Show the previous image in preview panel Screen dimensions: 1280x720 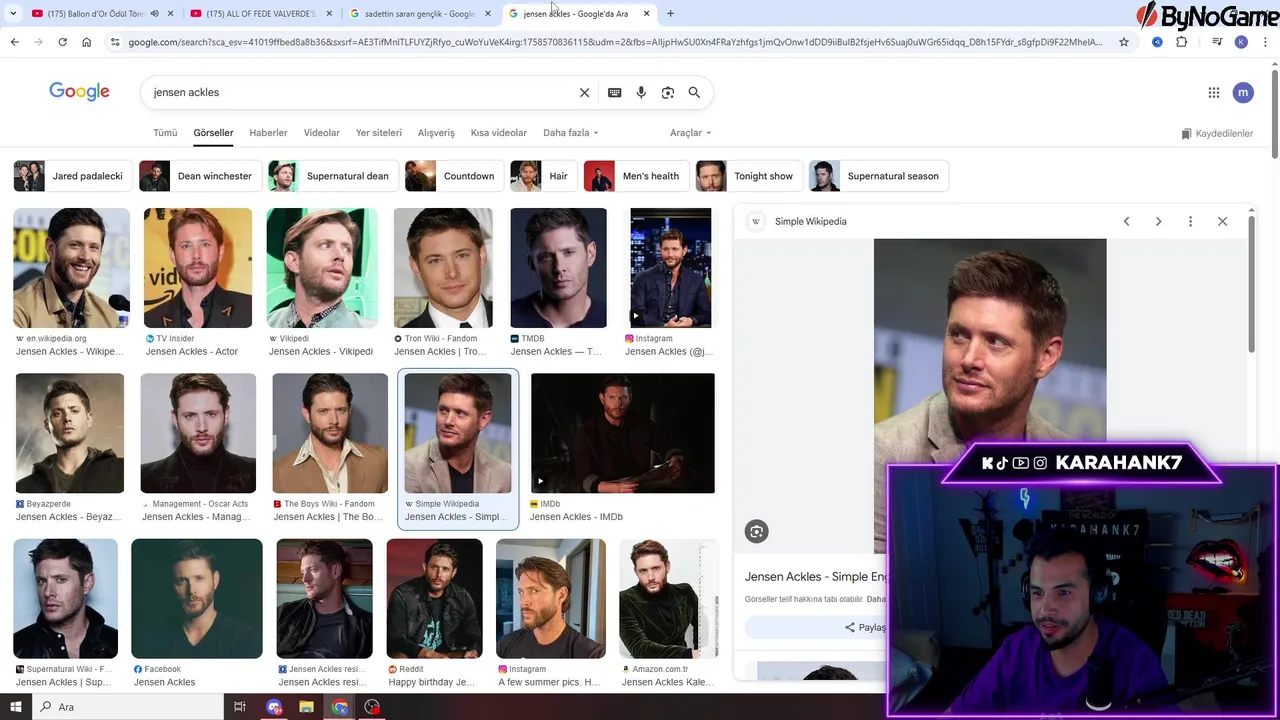(1126, 221)
